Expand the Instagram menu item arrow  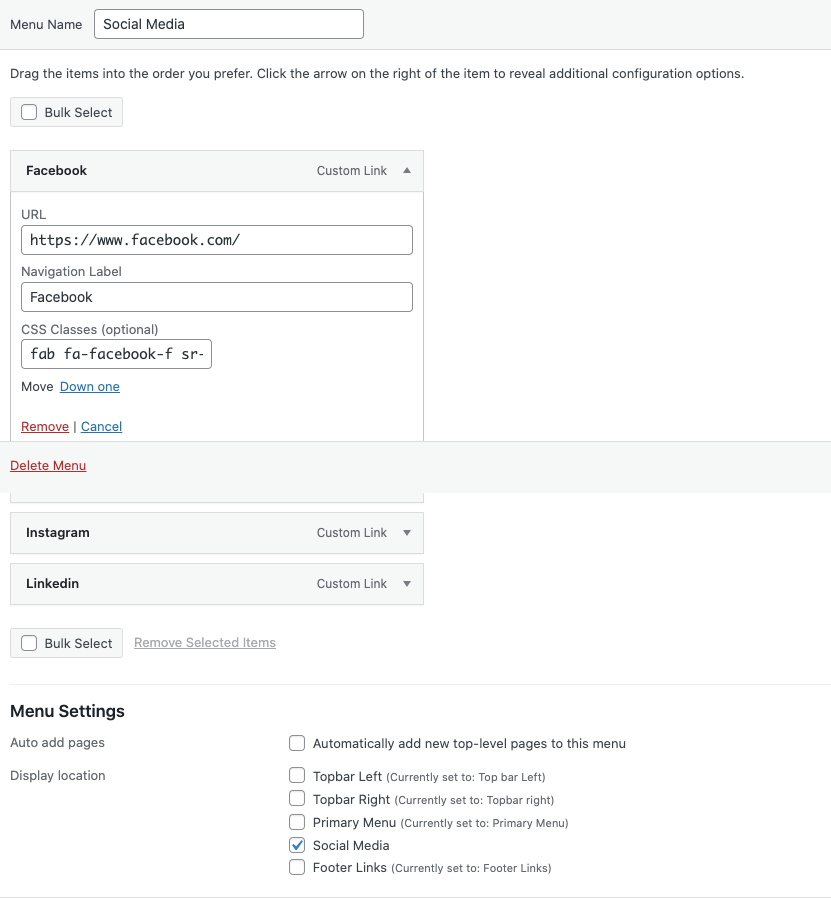tap(407, 533)
